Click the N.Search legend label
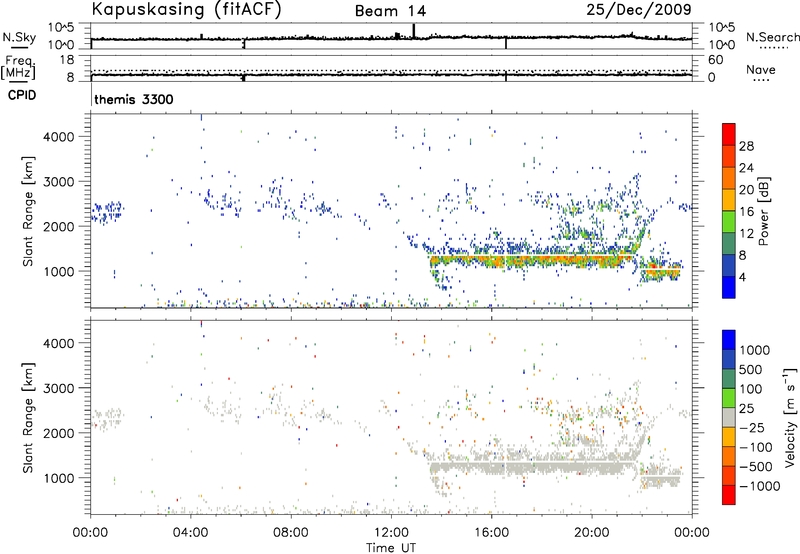This screenshot has width=800, height=554. tap(773, 37)
